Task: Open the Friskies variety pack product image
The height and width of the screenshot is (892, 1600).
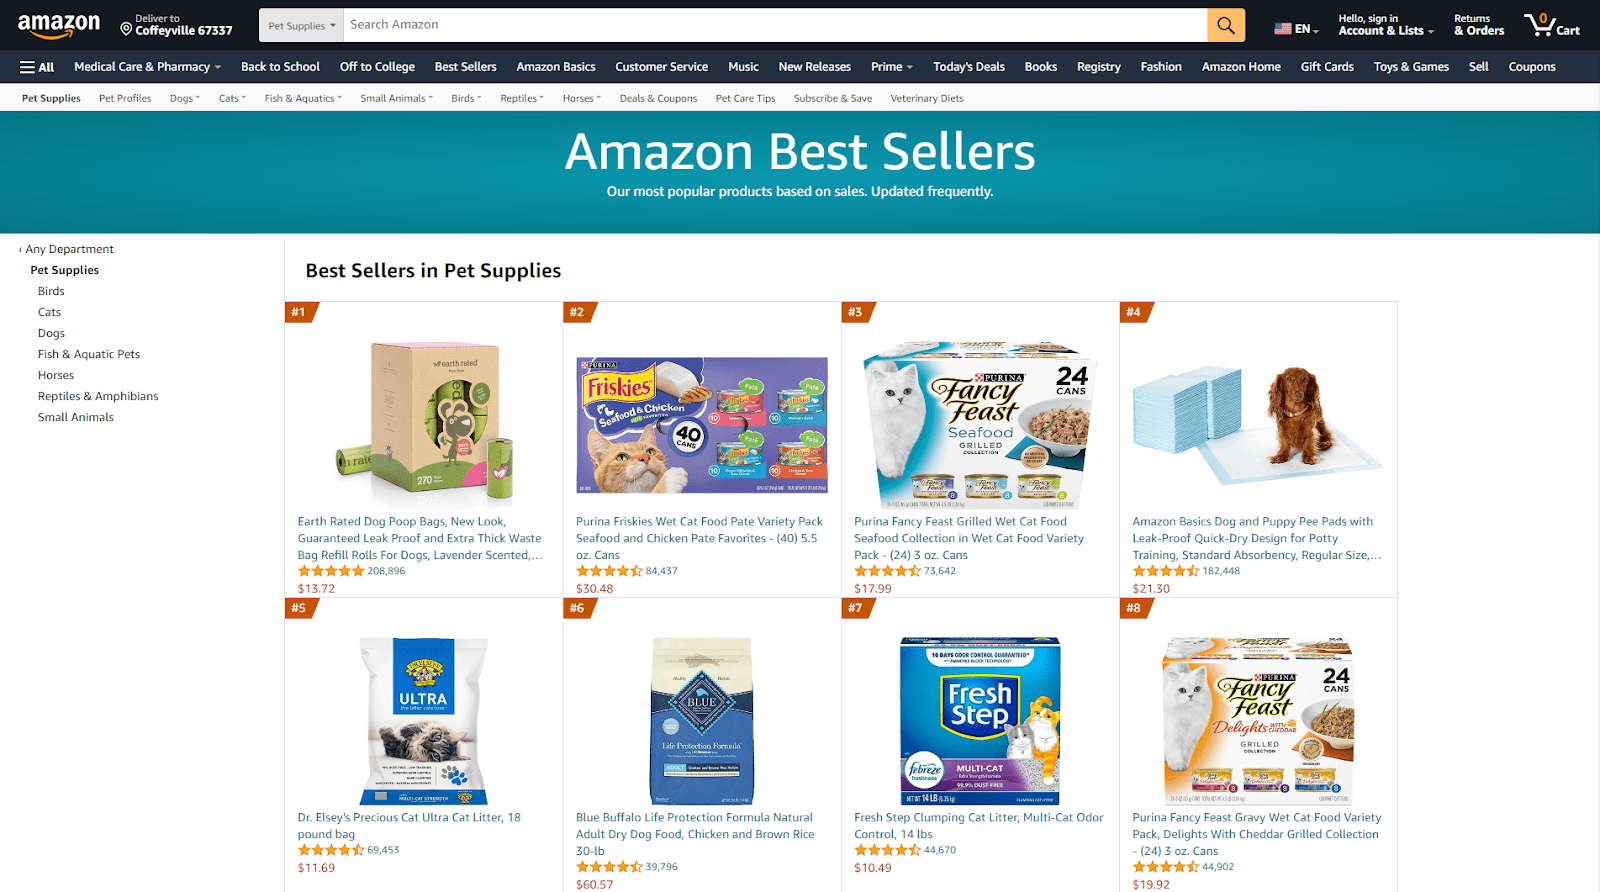Action: click(x=702, y=425)
